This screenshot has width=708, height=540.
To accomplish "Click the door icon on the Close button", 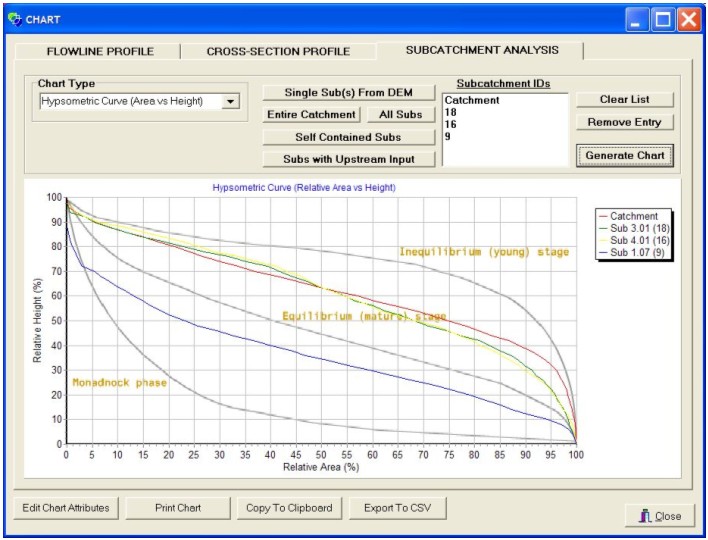I will pyautogui.click(x=643, y=516).
